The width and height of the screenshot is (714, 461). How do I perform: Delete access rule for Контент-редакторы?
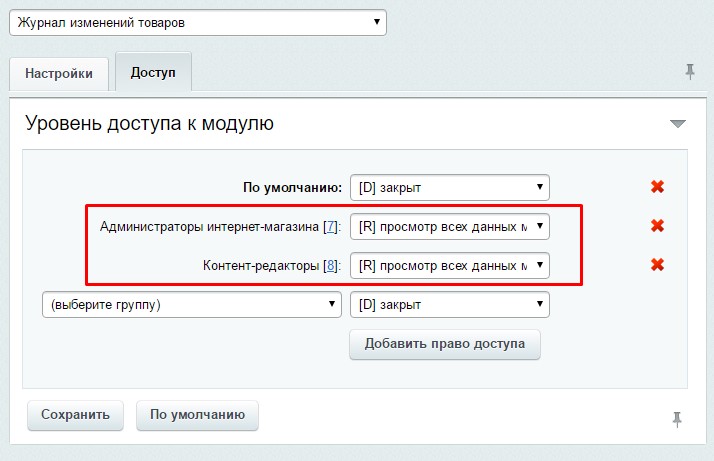point(657,265)
